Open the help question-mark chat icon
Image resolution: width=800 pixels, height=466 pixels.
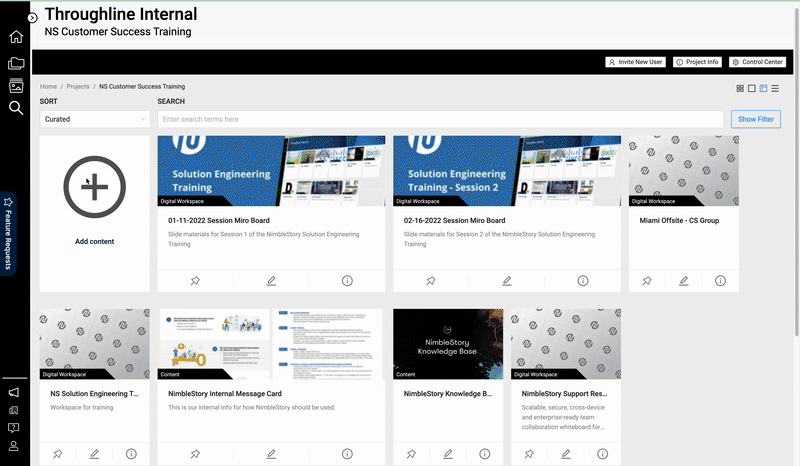14,428
